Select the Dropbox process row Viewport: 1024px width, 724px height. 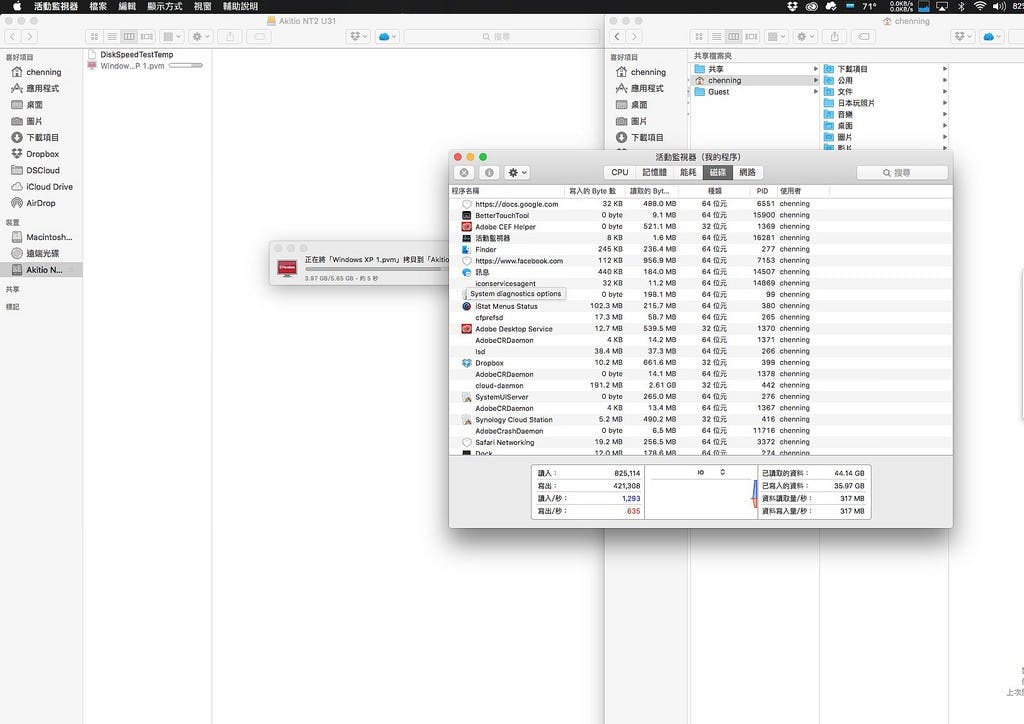[701, 363]
